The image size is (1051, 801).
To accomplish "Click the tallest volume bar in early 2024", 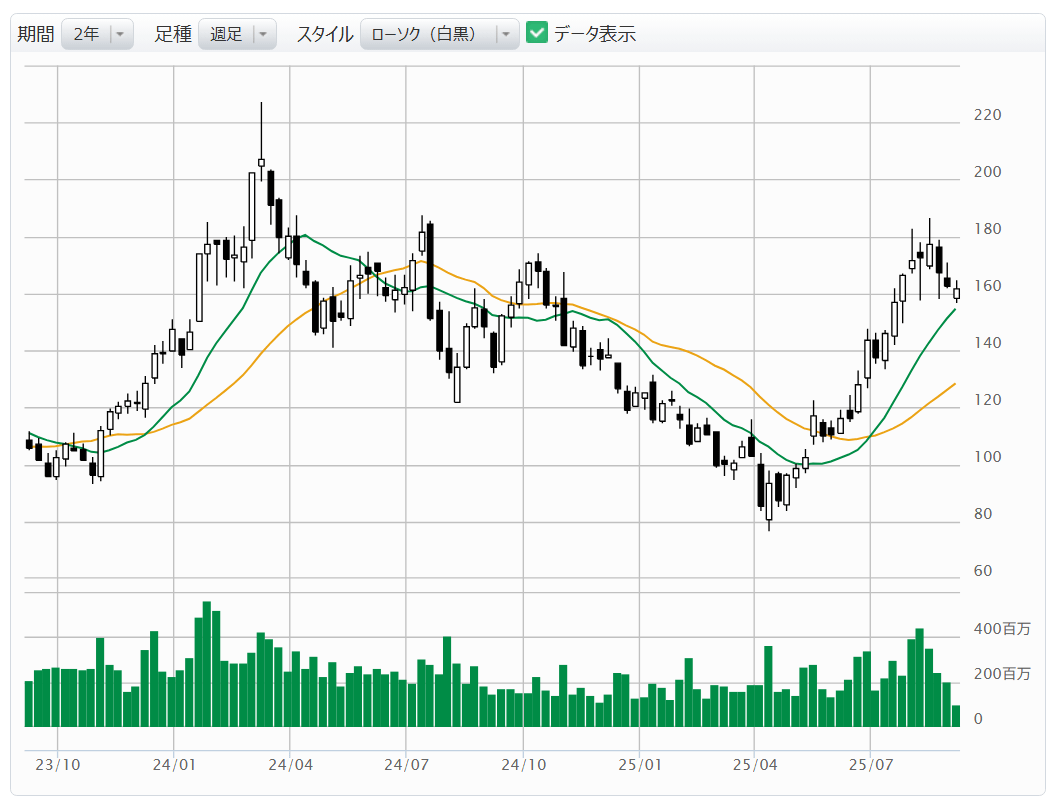I will coord(207,664).
